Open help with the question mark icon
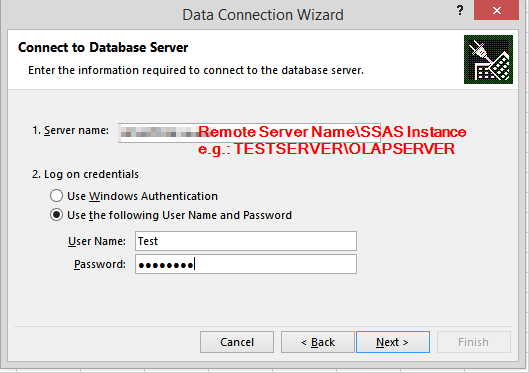529x373 pixels. pyautogui.click(x=460, y=10)
